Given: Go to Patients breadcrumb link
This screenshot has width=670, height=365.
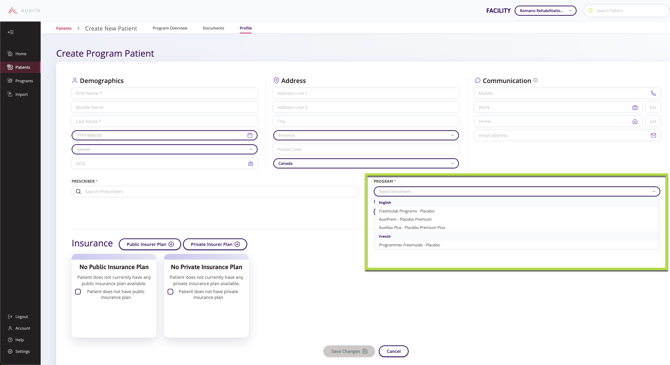Looking at the screenshot, I should (x=64, y=28).
